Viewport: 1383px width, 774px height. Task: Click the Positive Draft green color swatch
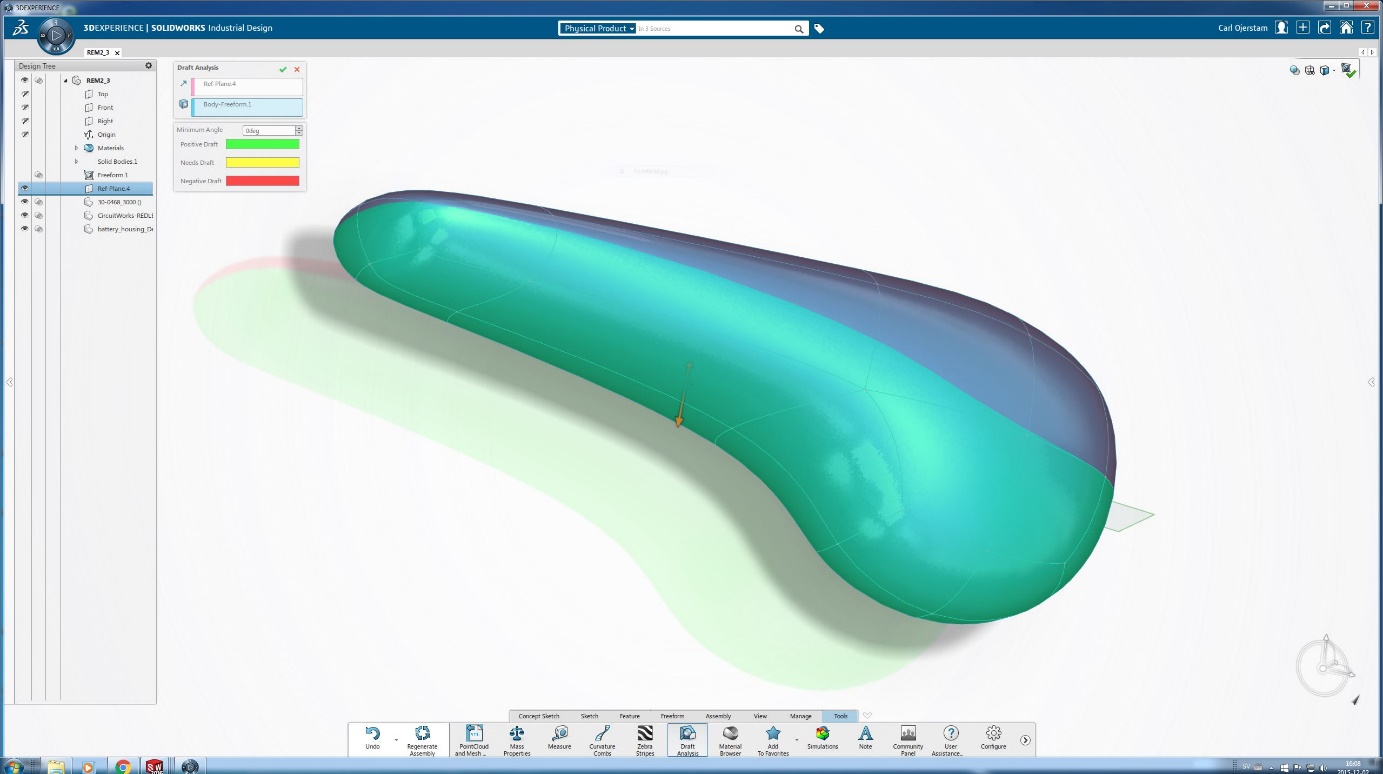tap(263, 144)
